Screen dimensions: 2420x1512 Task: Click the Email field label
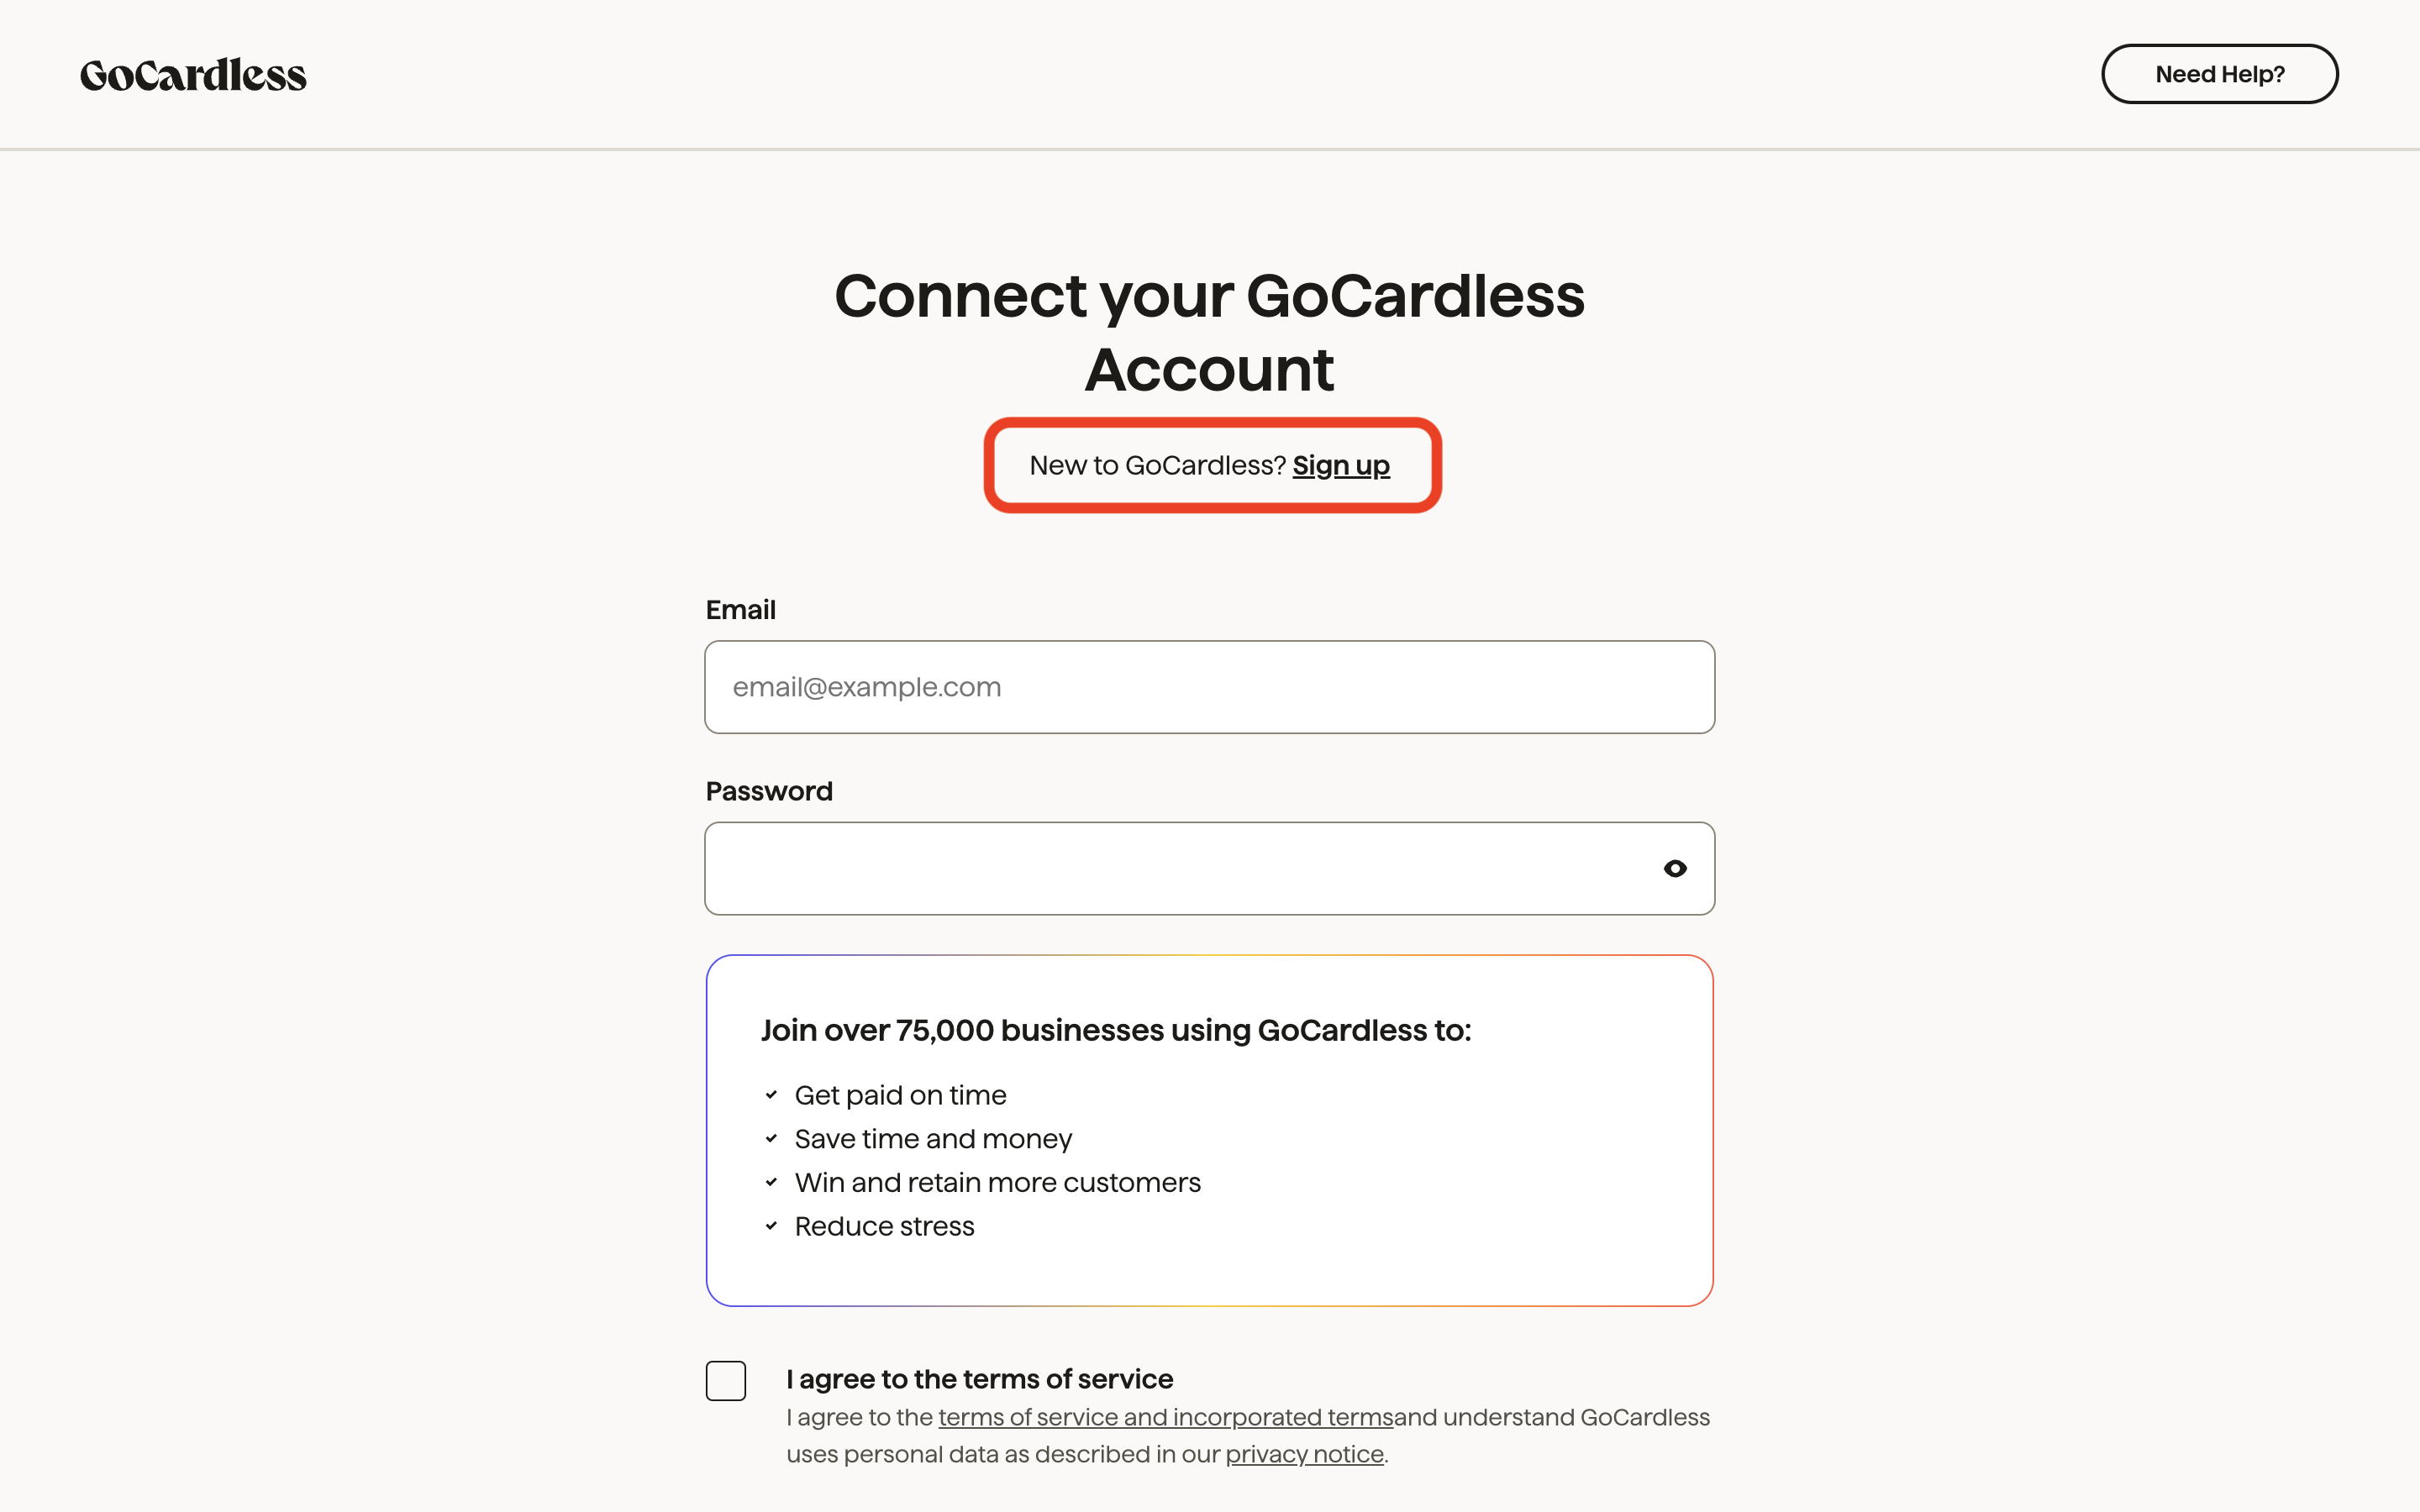point(740,609)
